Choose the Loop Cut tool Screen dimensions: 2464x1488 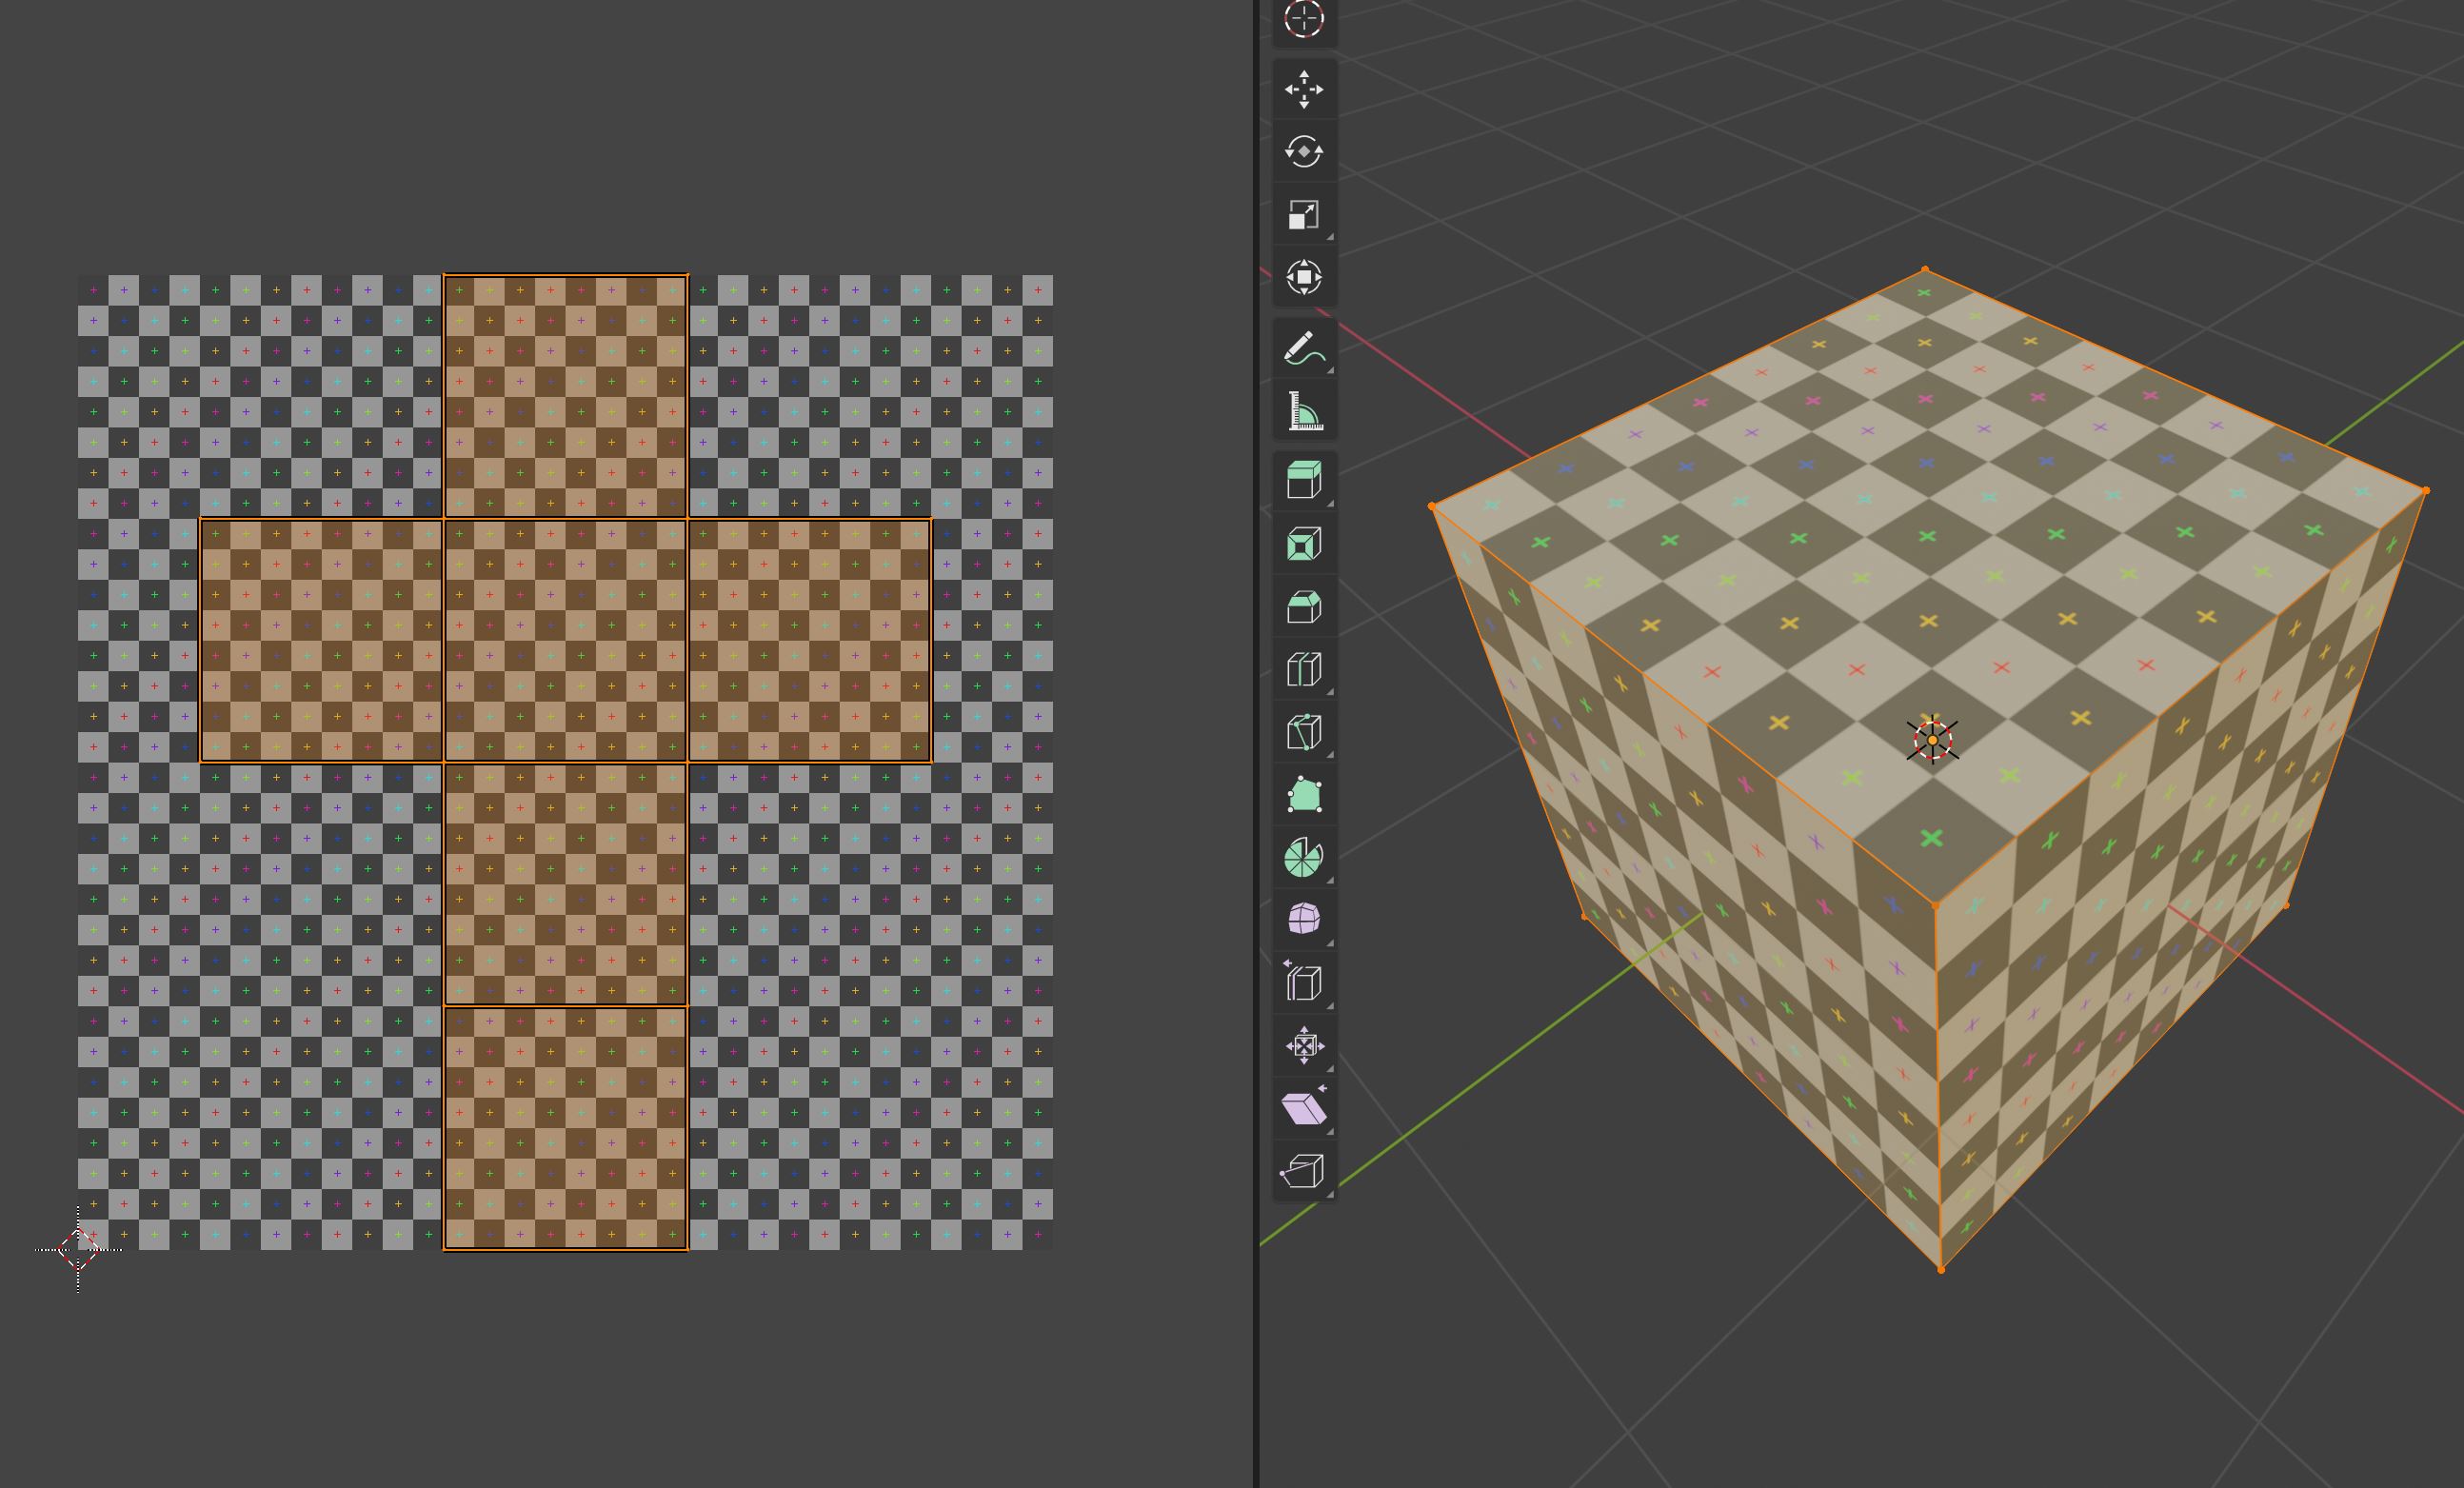pyautogui.click(x=1304, y=669)
